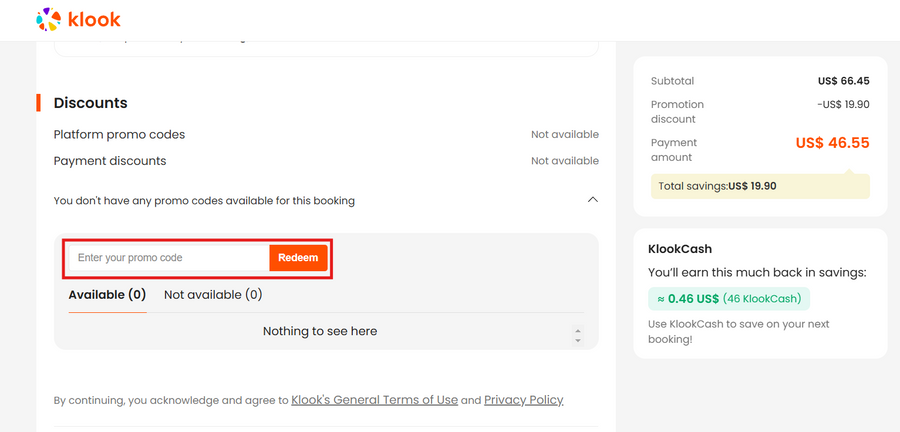This screenshot has height=432, width=900.
Task: Click the Klook colorful logo icon
Action: 47,19
